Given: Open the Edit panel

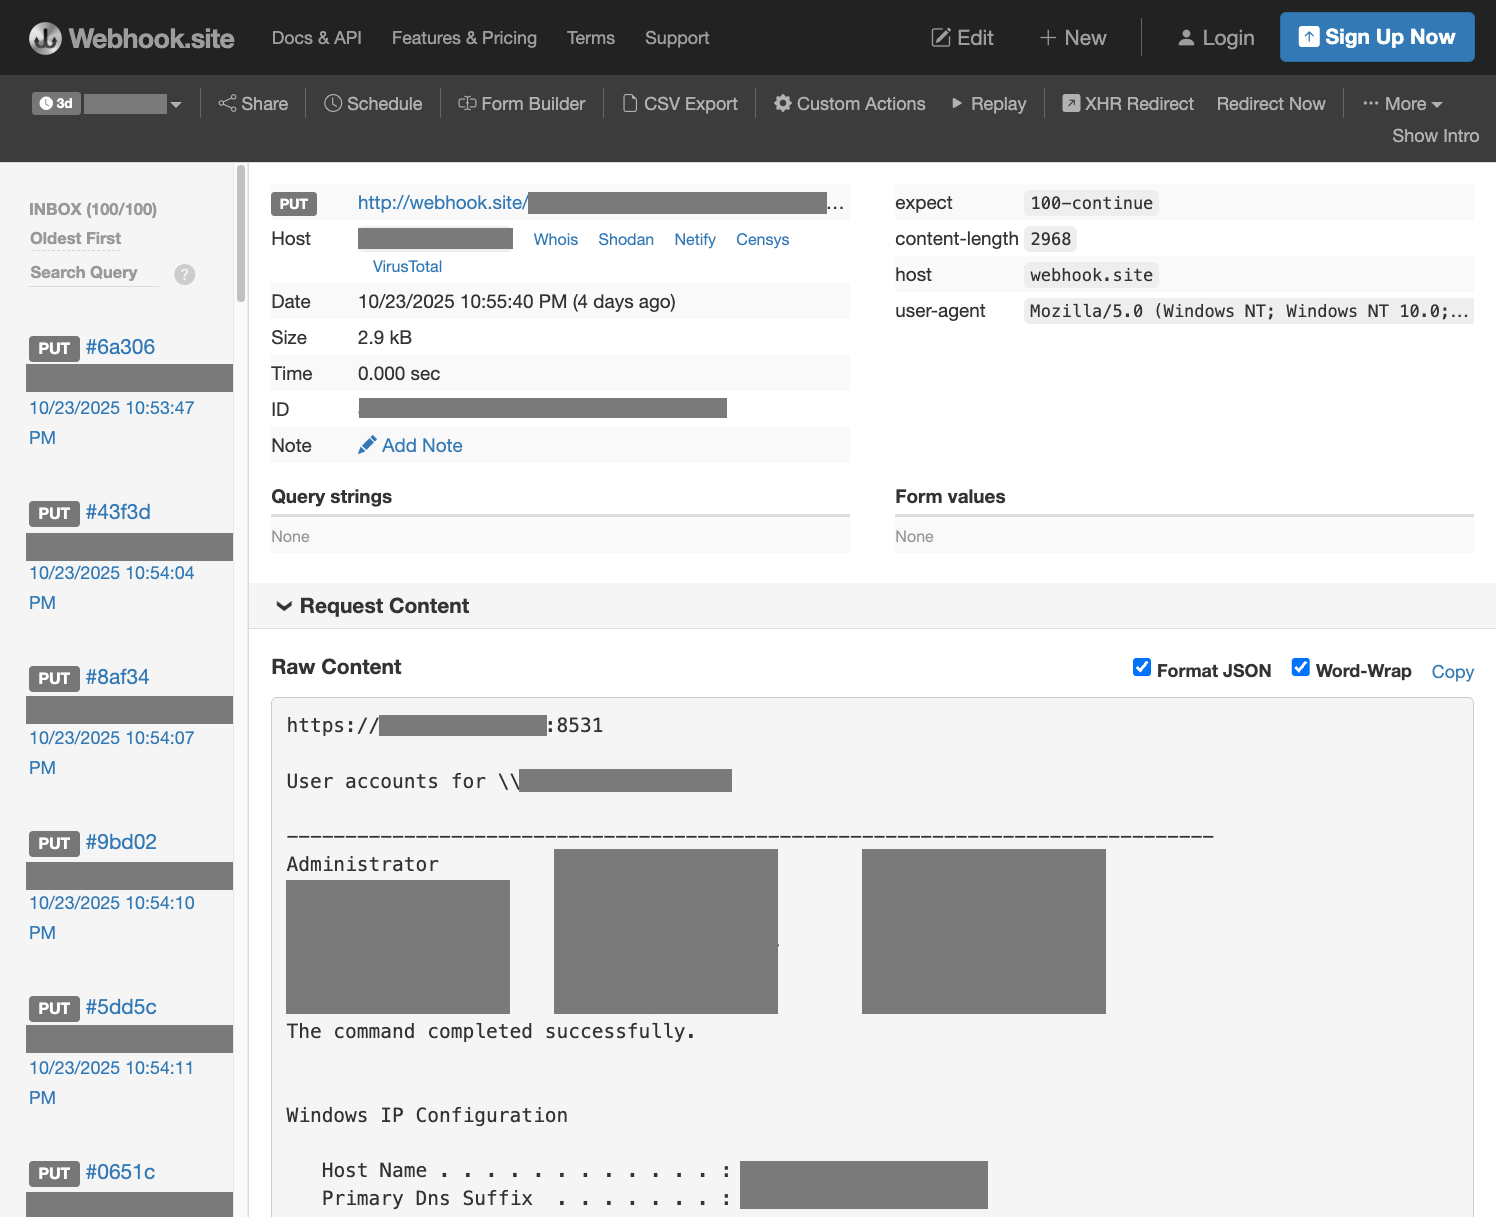Looking at the screenshot, I should pyautogui.click(x=961, y=37).
